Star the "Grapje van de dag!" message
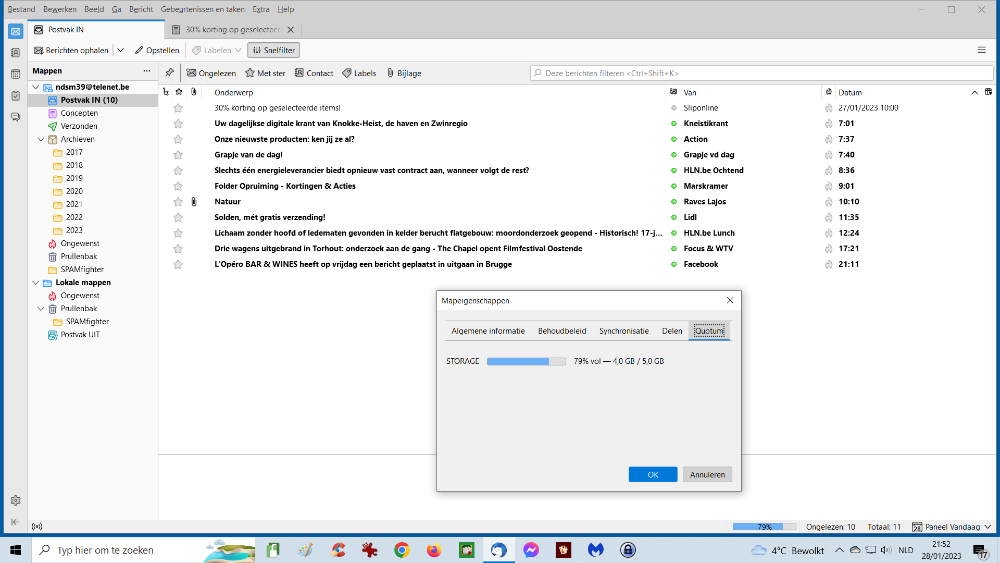 pos(178,155)
